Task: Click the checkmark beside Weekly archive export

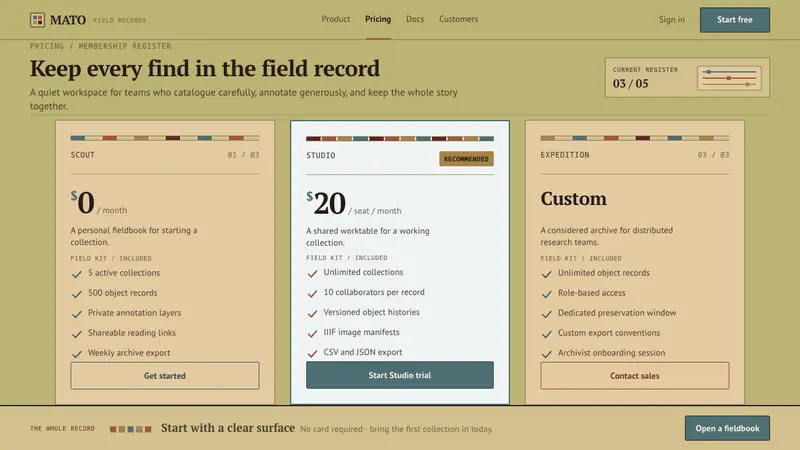Action: tap(77, 354)
